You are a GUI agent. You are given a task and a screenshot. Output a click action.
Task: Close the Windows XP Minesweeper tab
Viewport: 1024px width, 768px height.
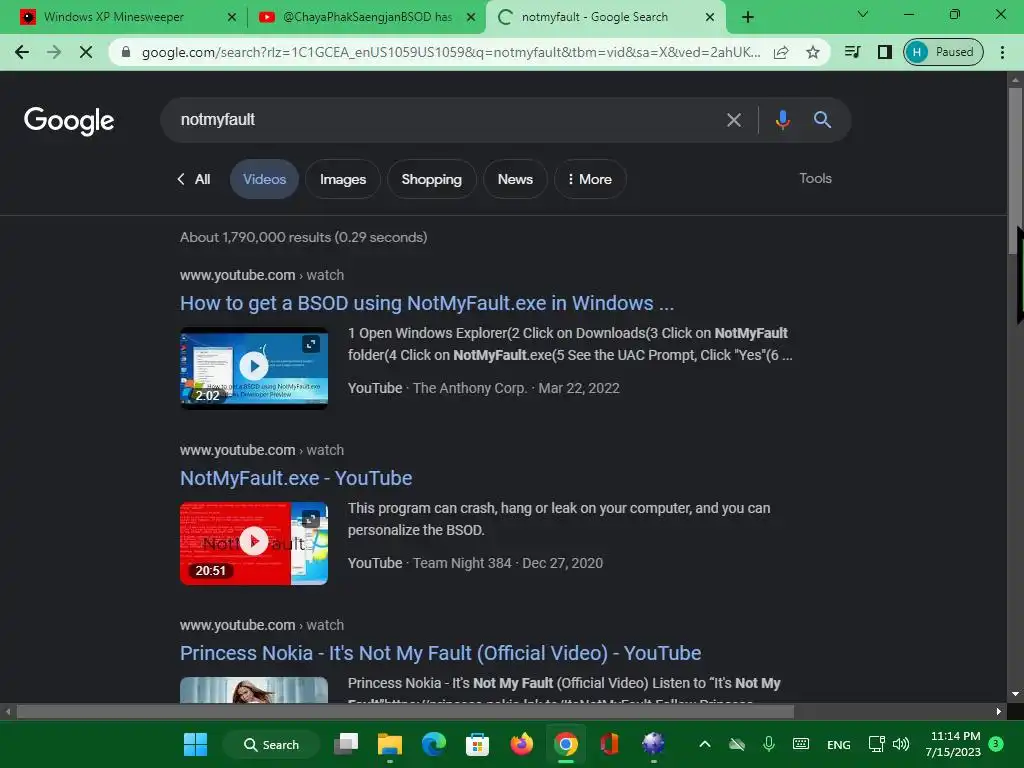232,18
